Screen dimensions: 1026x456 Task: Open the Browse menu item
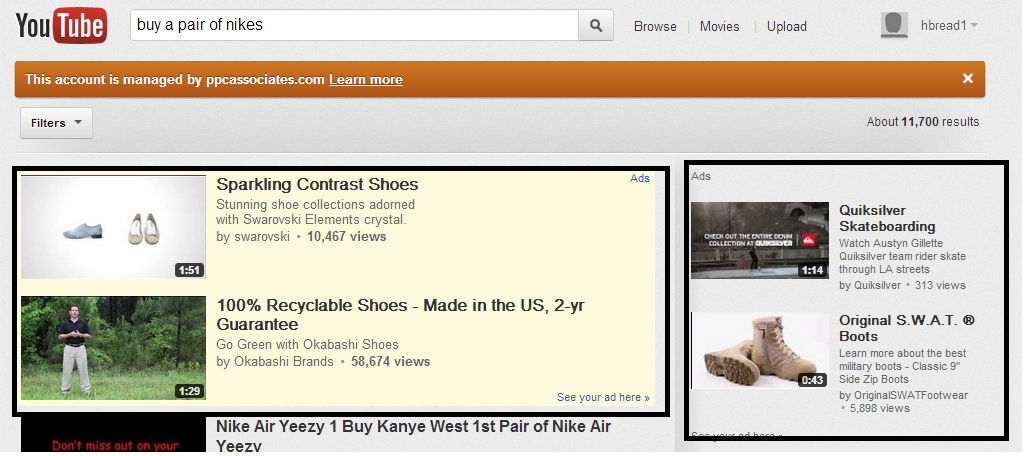click(x=655, y=27)
